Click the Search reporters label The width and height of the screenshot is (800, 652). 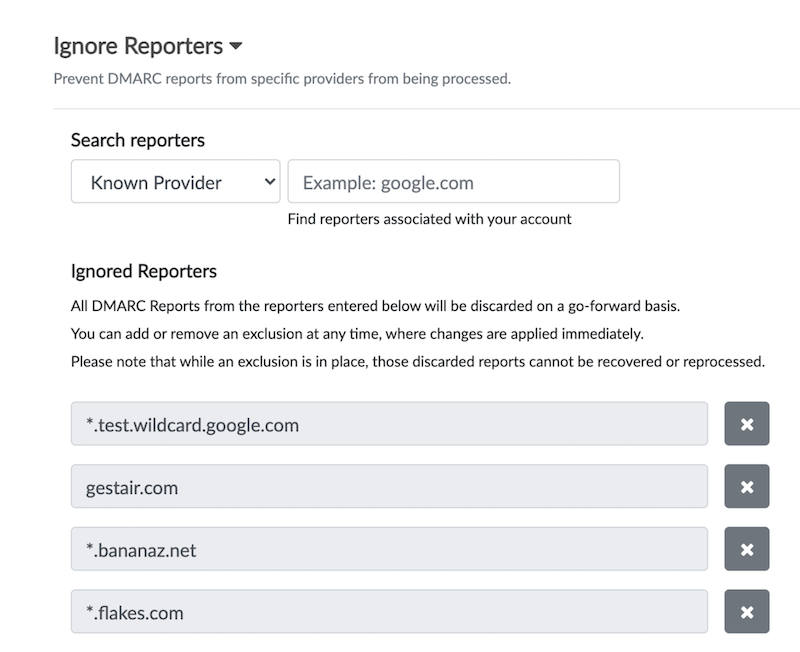pos(138,140)
